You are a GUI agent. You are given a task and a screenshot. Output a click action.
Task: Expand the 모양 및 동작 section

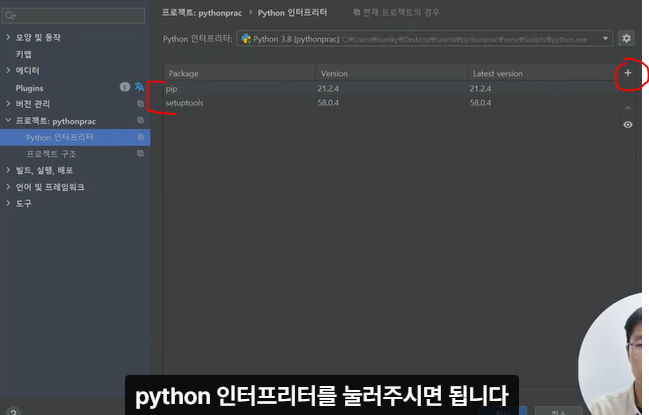8,37
